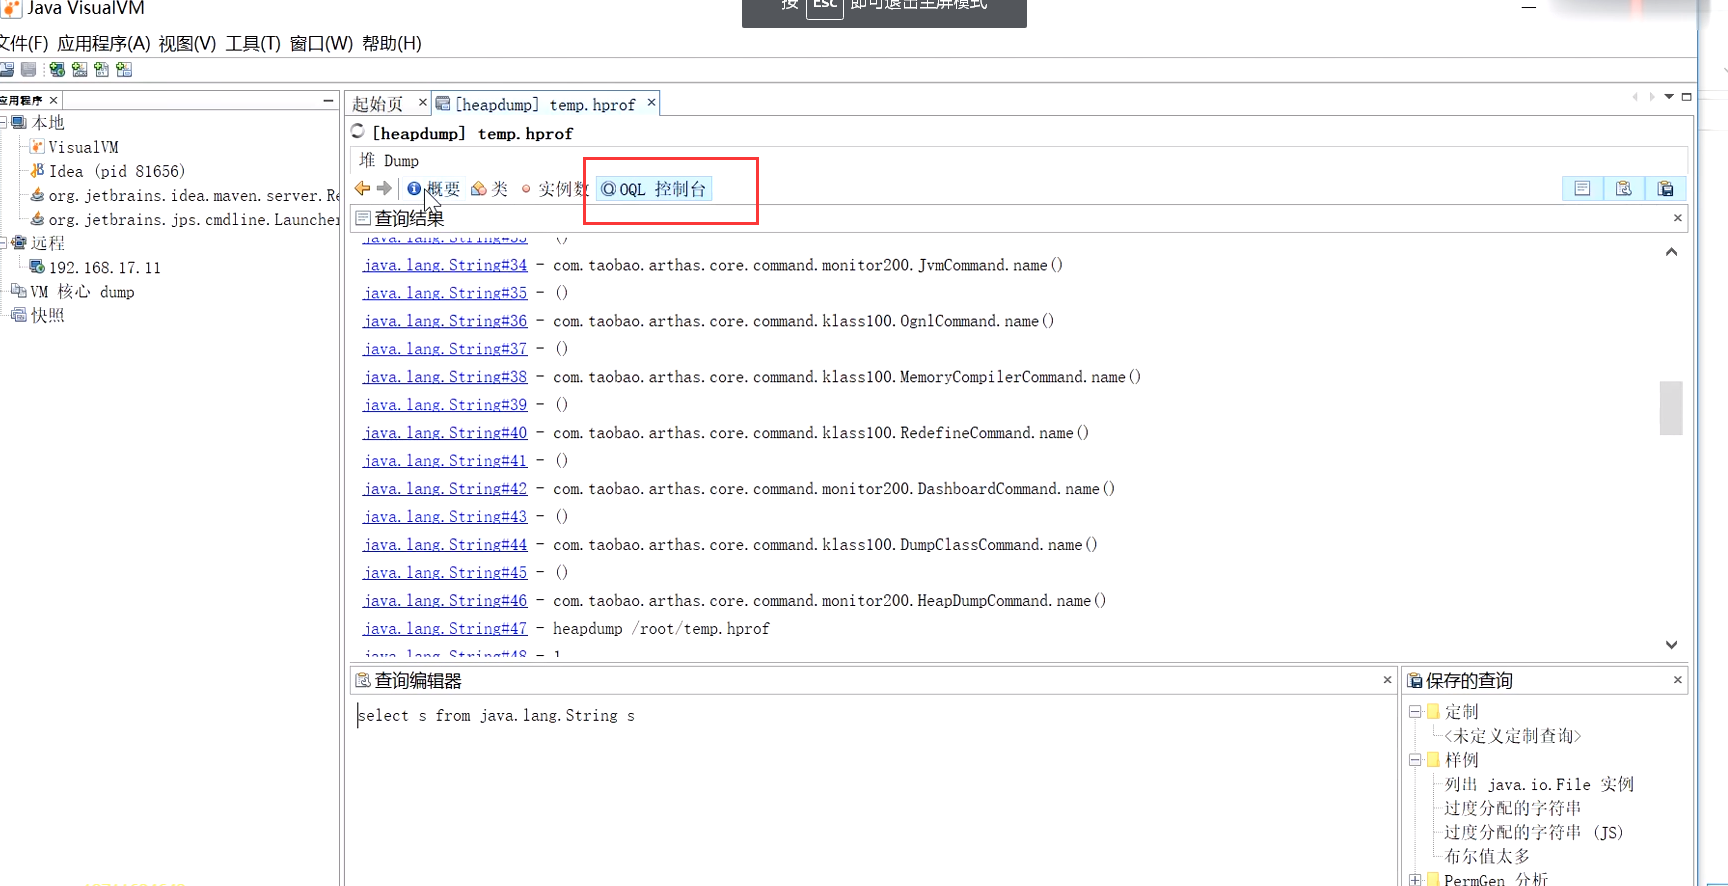Collapse the 本地 tree node
Viewport: 1728px width, 886px height.
pyautogui.click(x=3, y=122)
